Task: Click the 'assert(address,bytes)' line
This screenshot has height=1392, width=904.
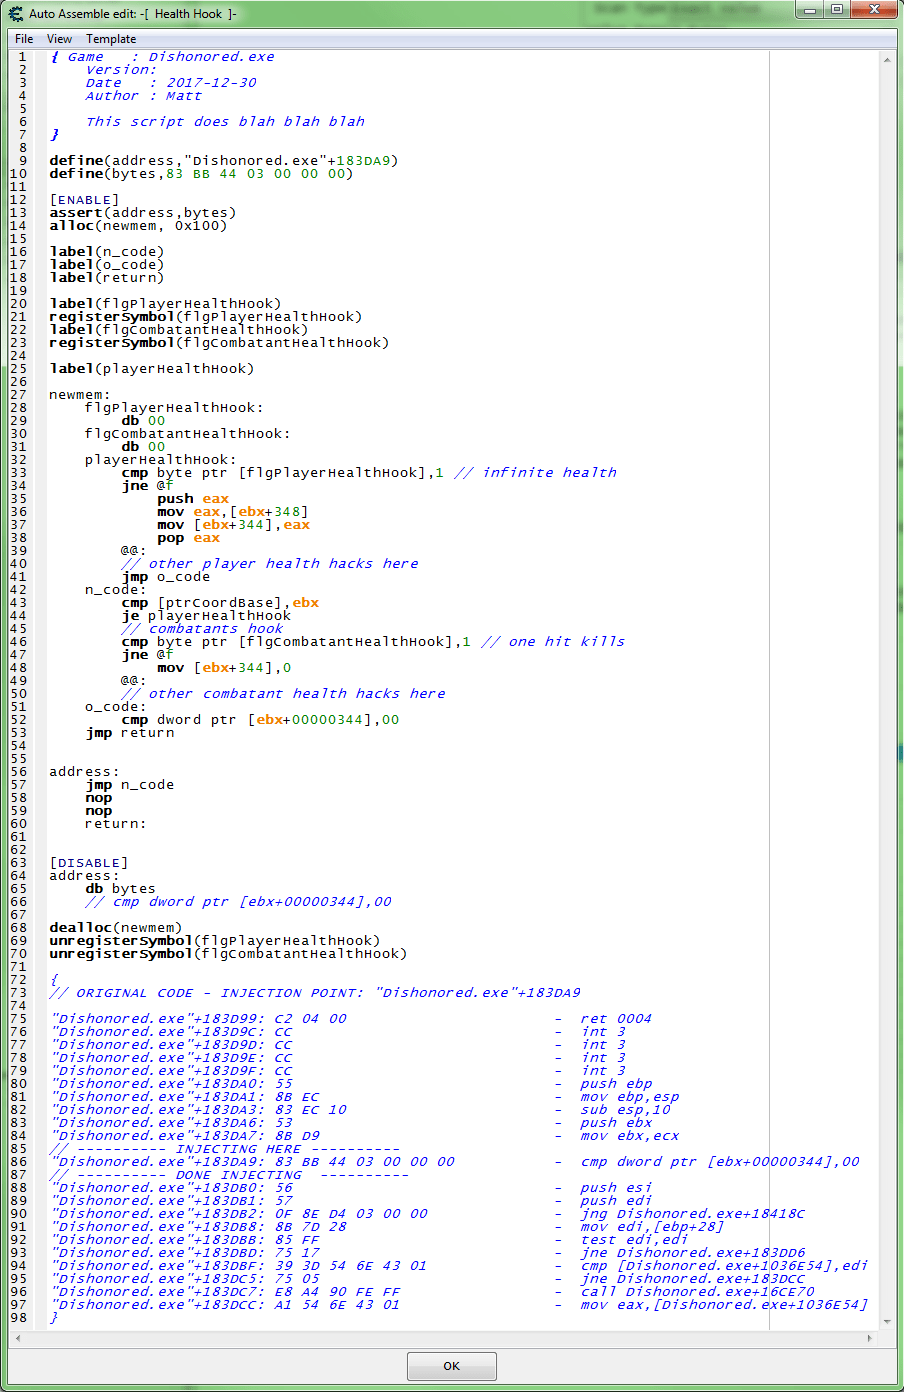Action: [x=143, y=213]
